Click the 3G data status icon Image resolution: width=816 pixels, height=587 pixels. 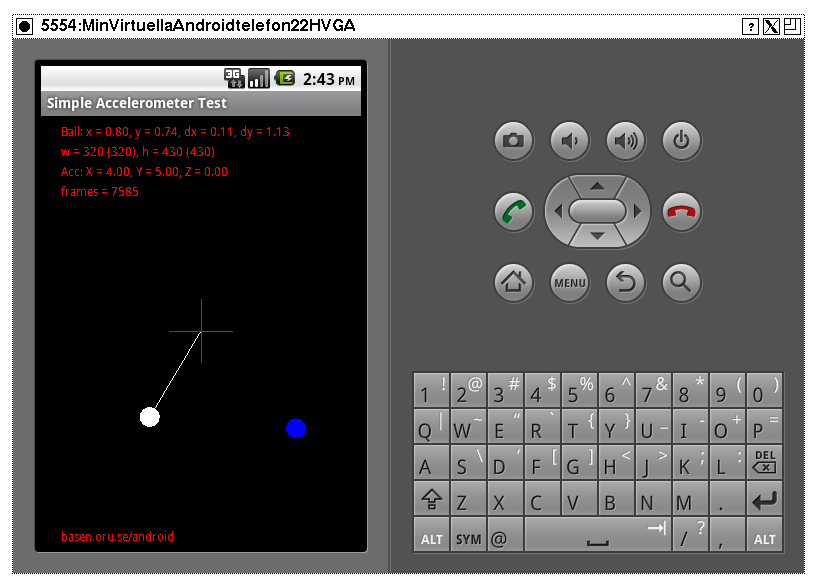click(x=234, y=78)
